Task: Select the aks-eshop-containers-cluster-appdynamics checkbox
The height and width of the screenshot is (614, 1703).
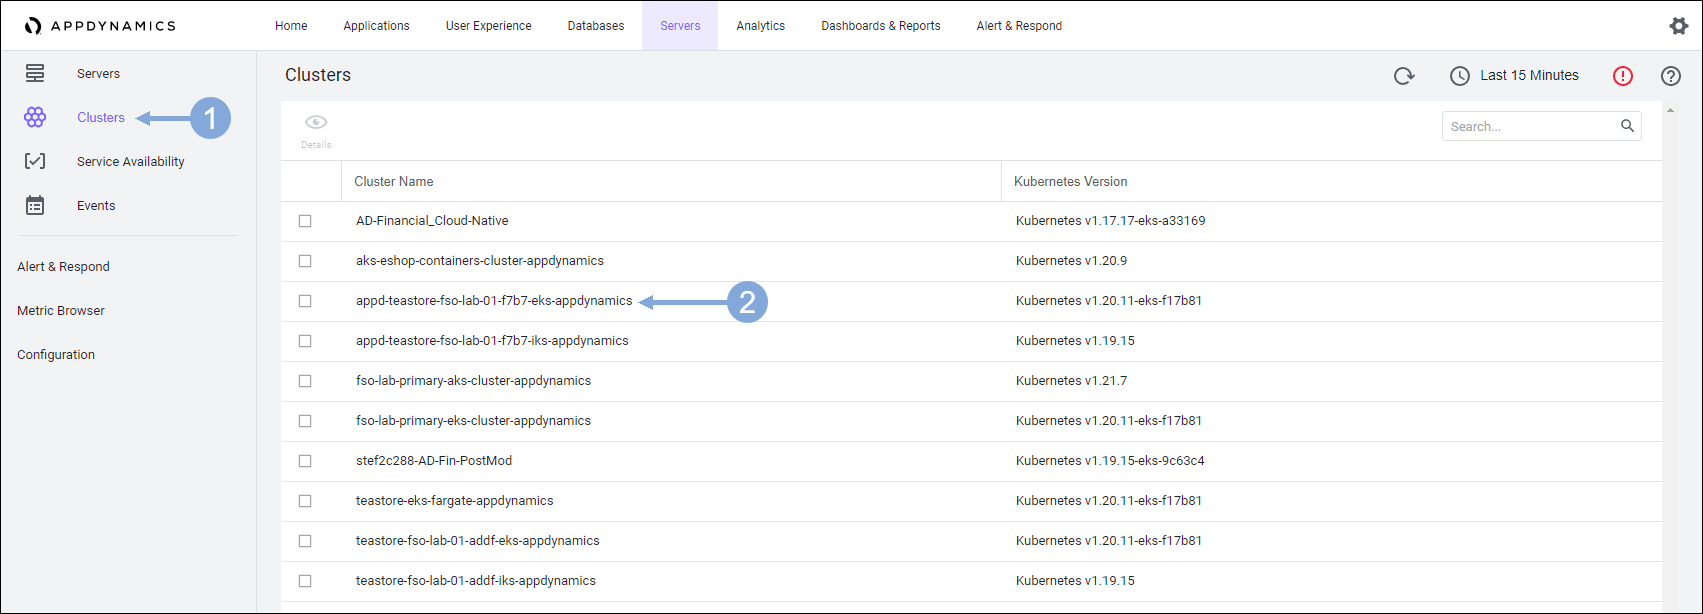Action: pos(305,261)
